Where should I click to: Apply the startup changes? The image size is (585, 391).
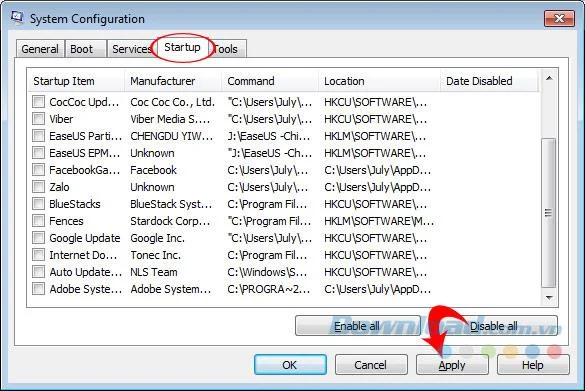point(452,365)
